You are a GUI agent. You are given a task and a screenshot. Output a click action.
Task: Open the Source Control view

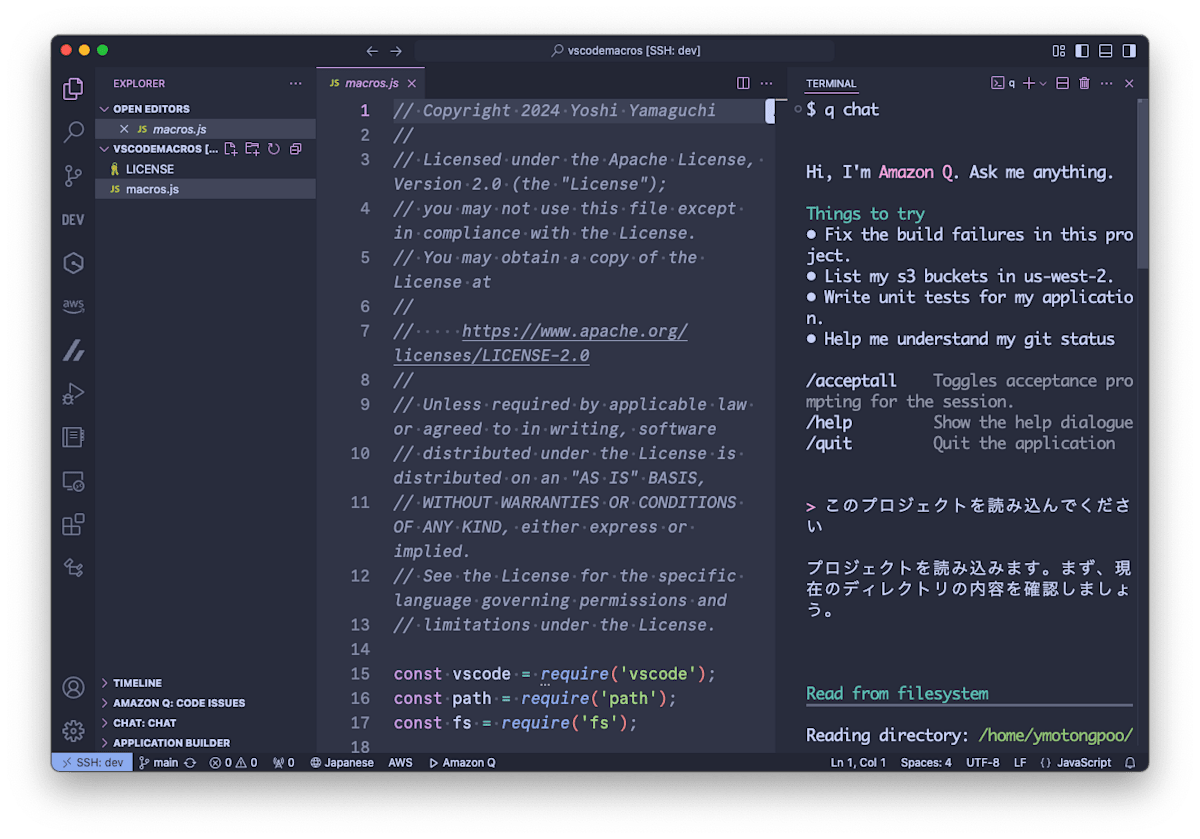tap(73, 176)
